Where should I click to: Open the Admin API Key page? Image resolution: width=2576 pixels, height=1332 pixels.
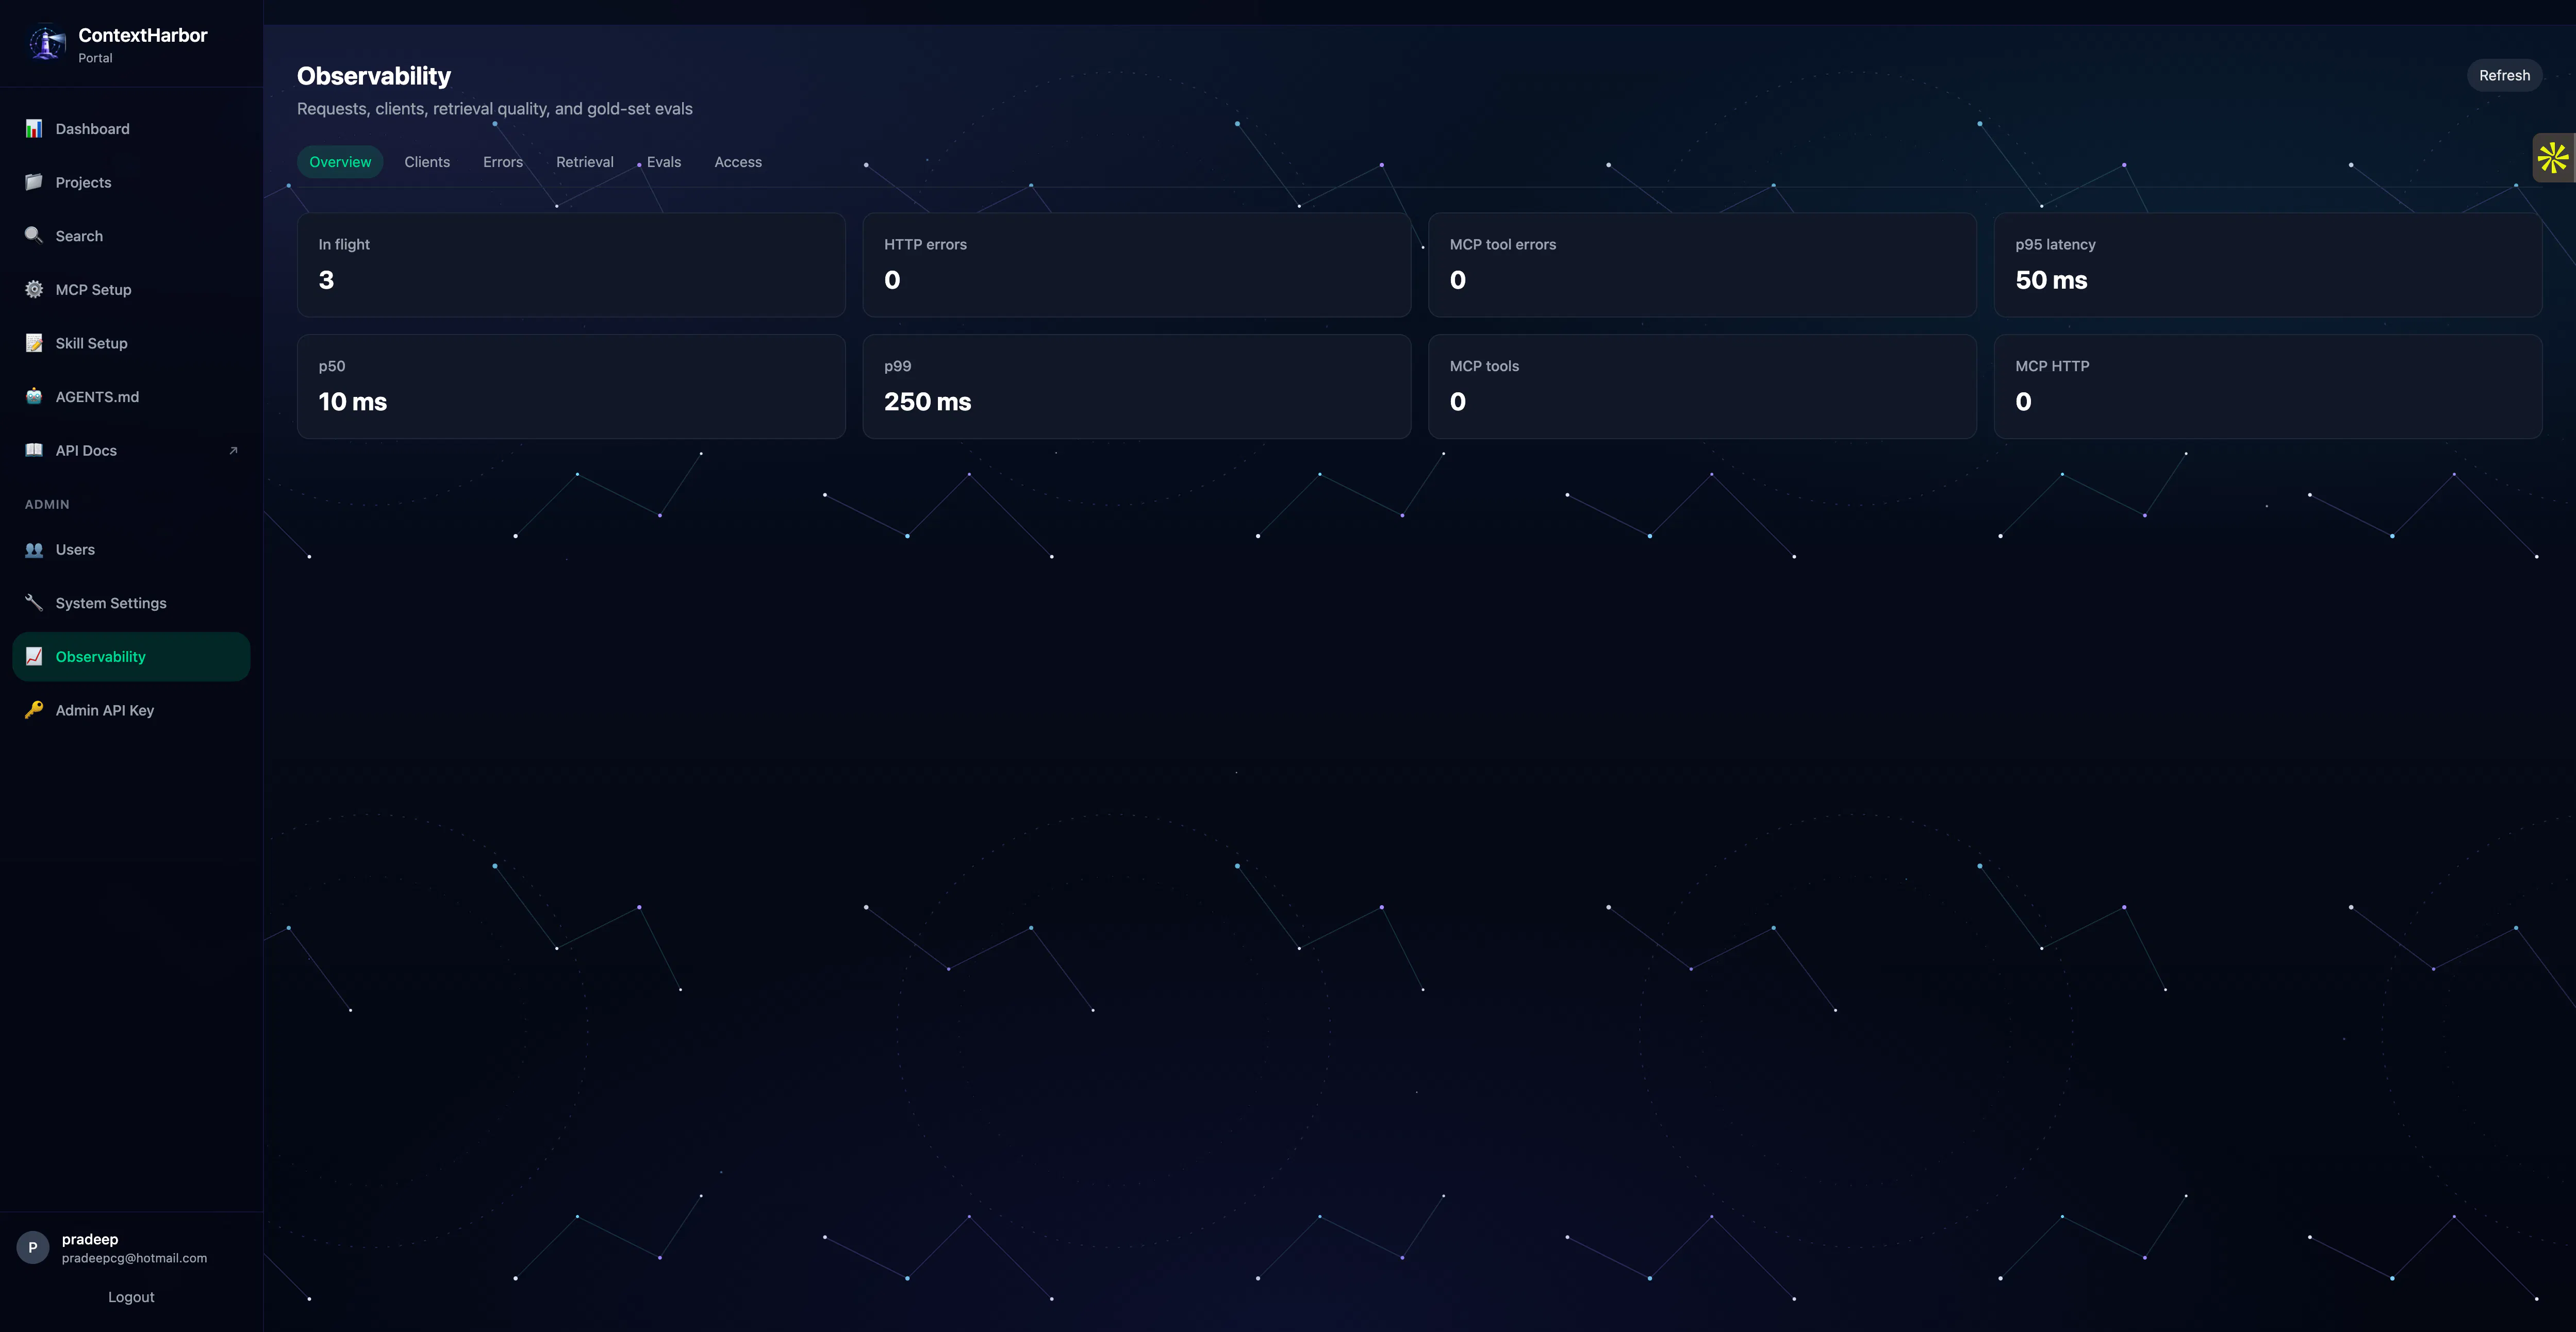pyautogui.click(x=131, y=710)
